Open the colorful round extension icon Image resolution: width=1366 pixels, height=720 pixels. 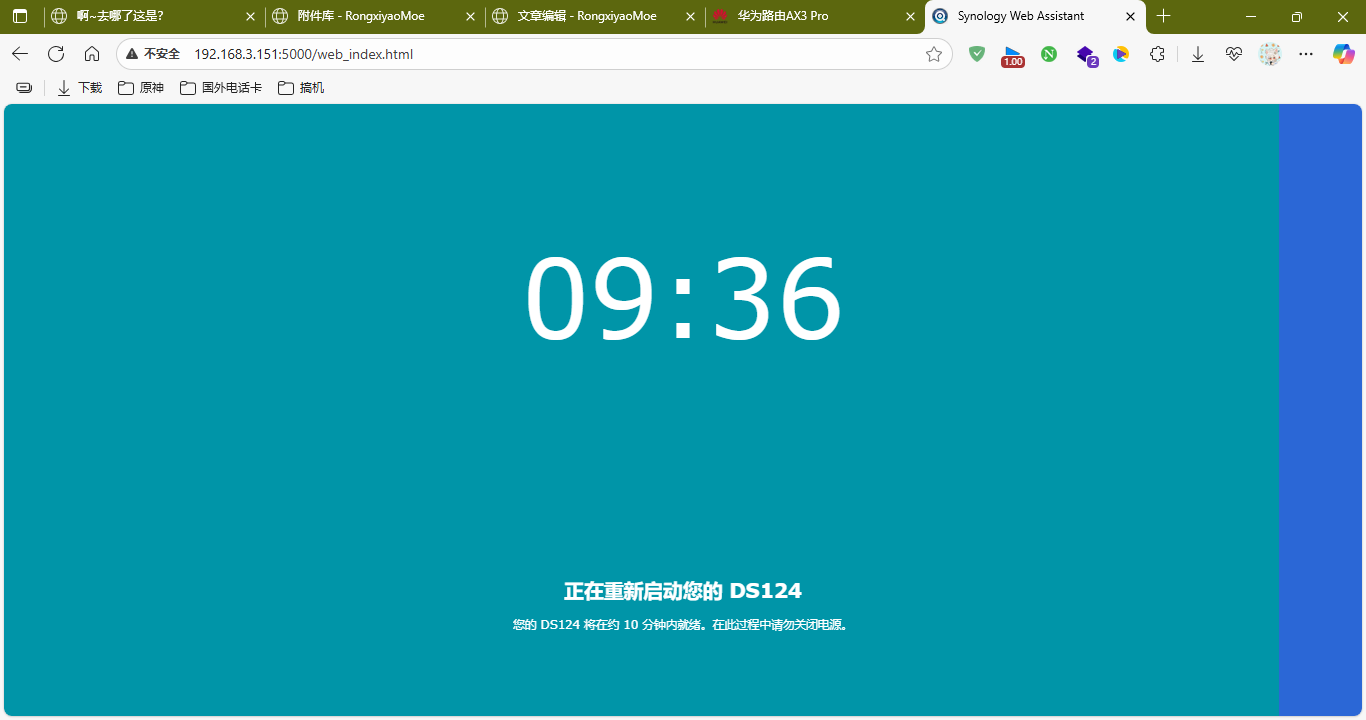coord(1121,54)
